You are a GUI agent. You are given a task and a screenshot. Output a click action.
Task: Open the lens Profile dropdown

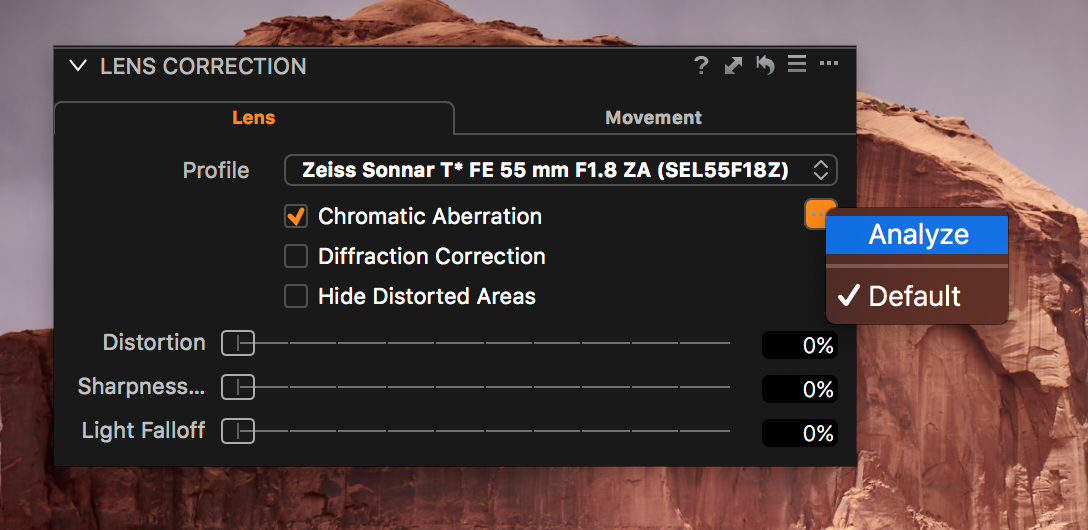561,170
